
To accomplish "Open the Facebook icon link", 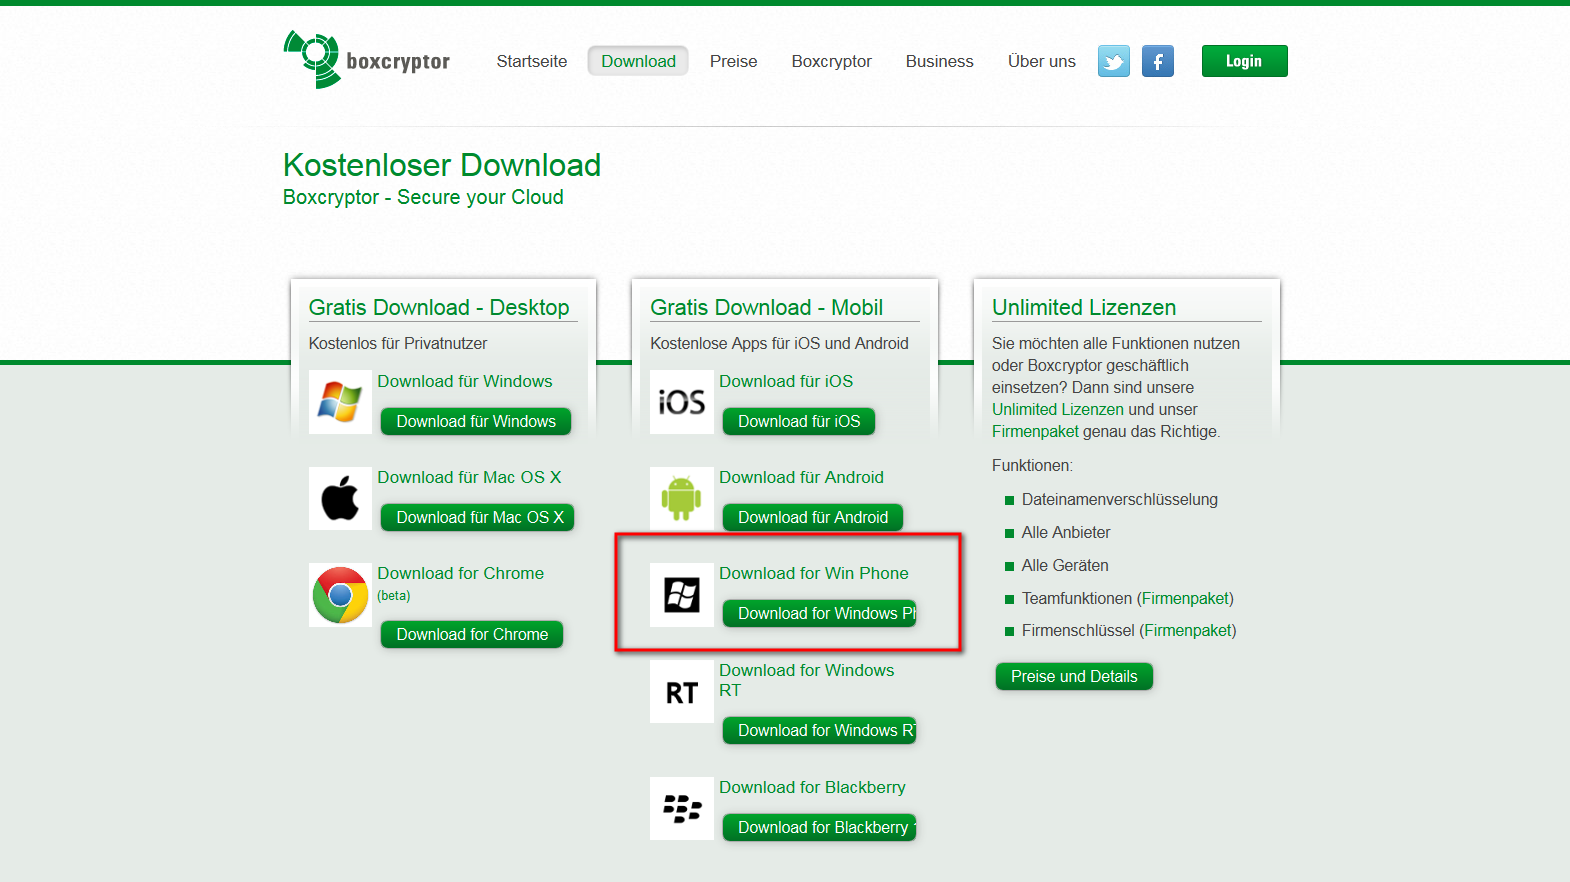I will (x=1157, y=62).
